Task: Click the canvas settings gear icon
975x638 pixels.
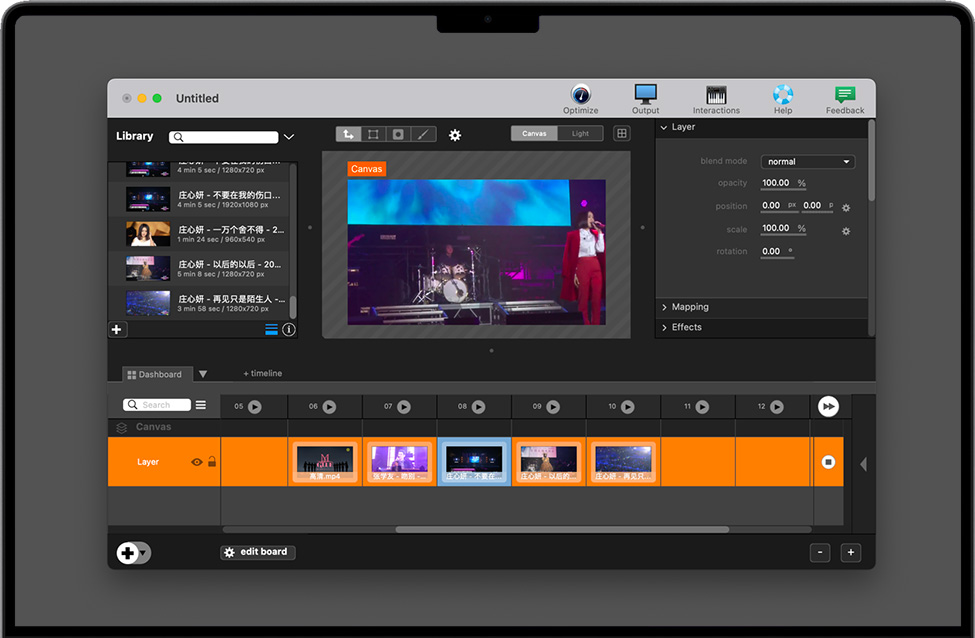Action: pyautogui.click(x=455, y=134)
